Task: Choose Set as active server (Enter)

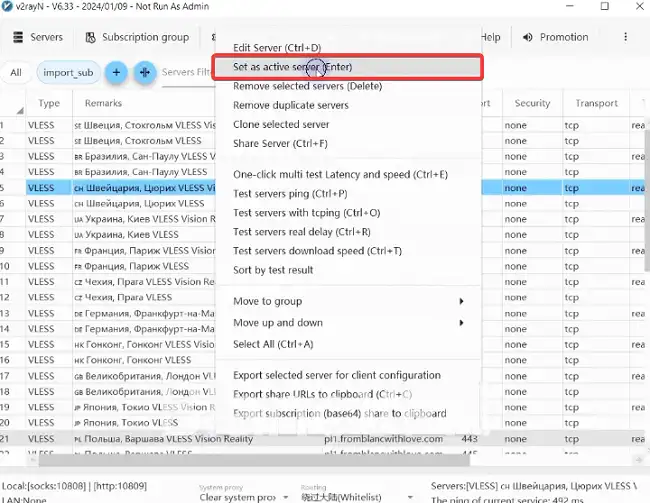Action: pyautogui.click(x=347, y=67)
